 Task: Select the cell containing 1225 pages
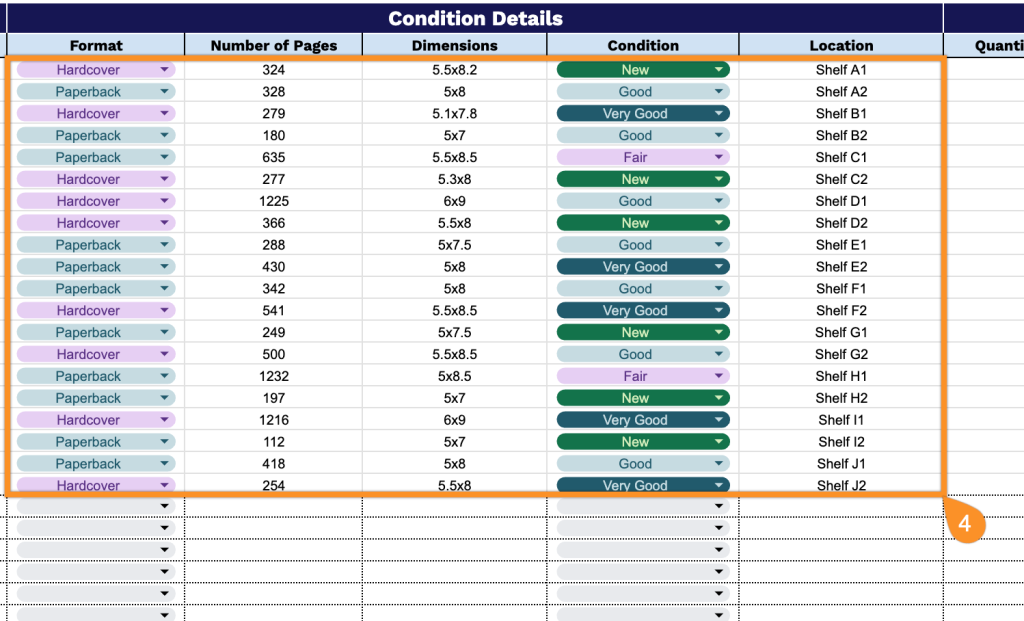[273, 201]
